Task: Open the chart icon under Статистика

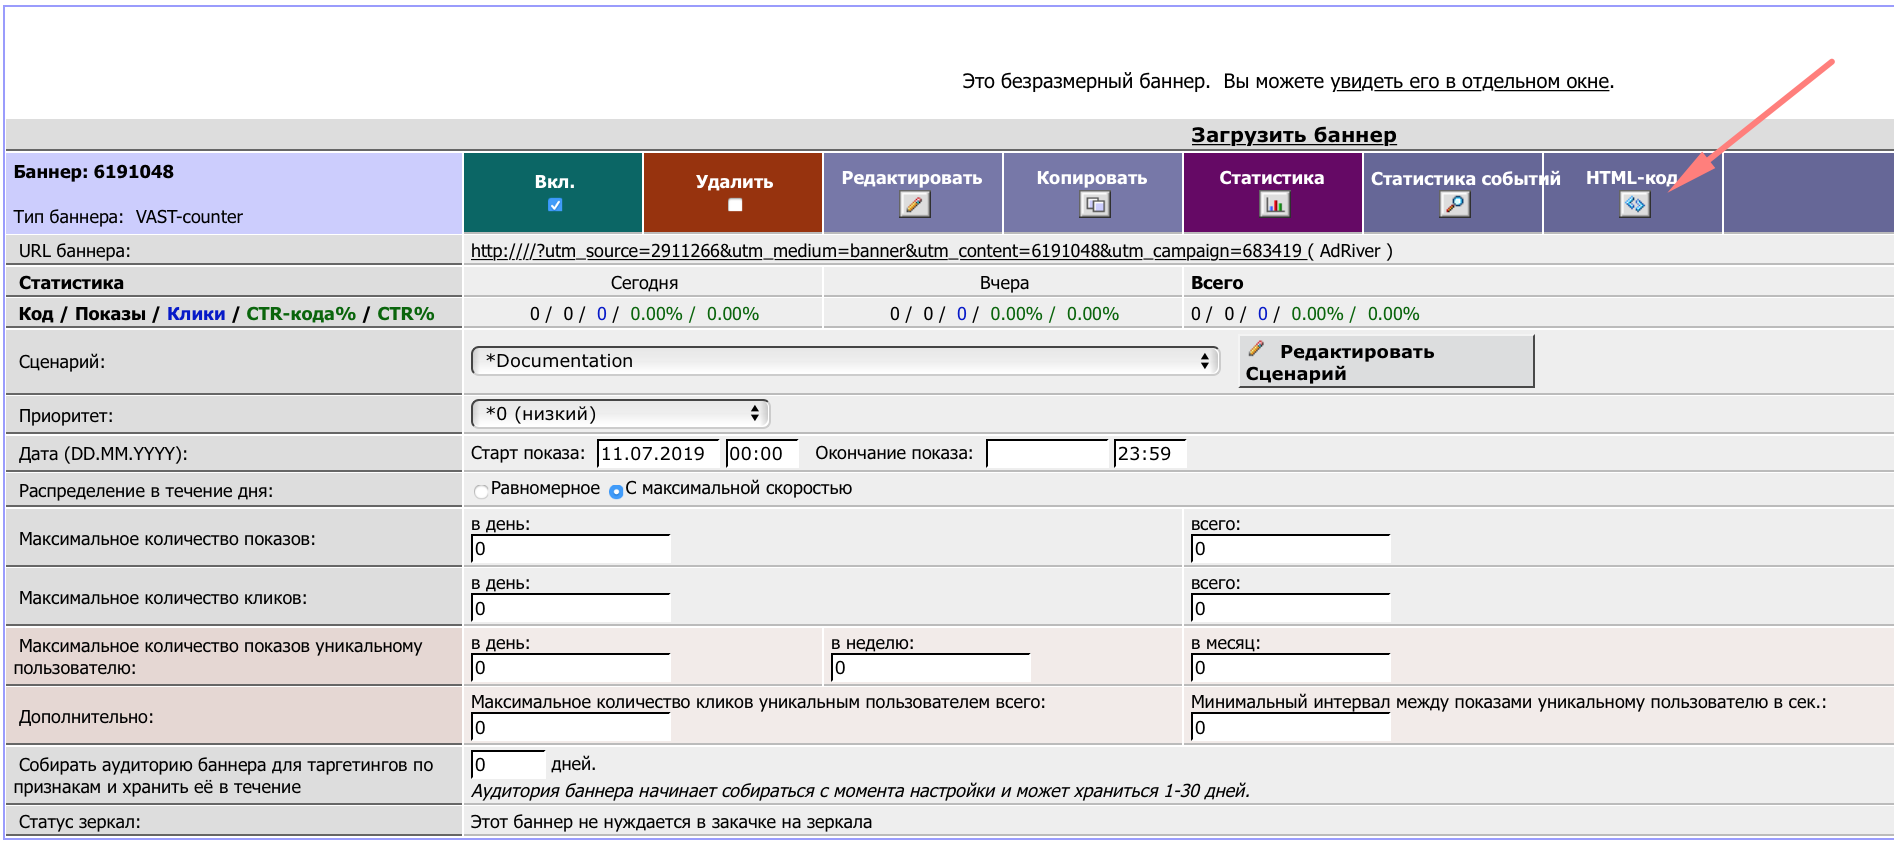Action: [x=1275, y=205]
